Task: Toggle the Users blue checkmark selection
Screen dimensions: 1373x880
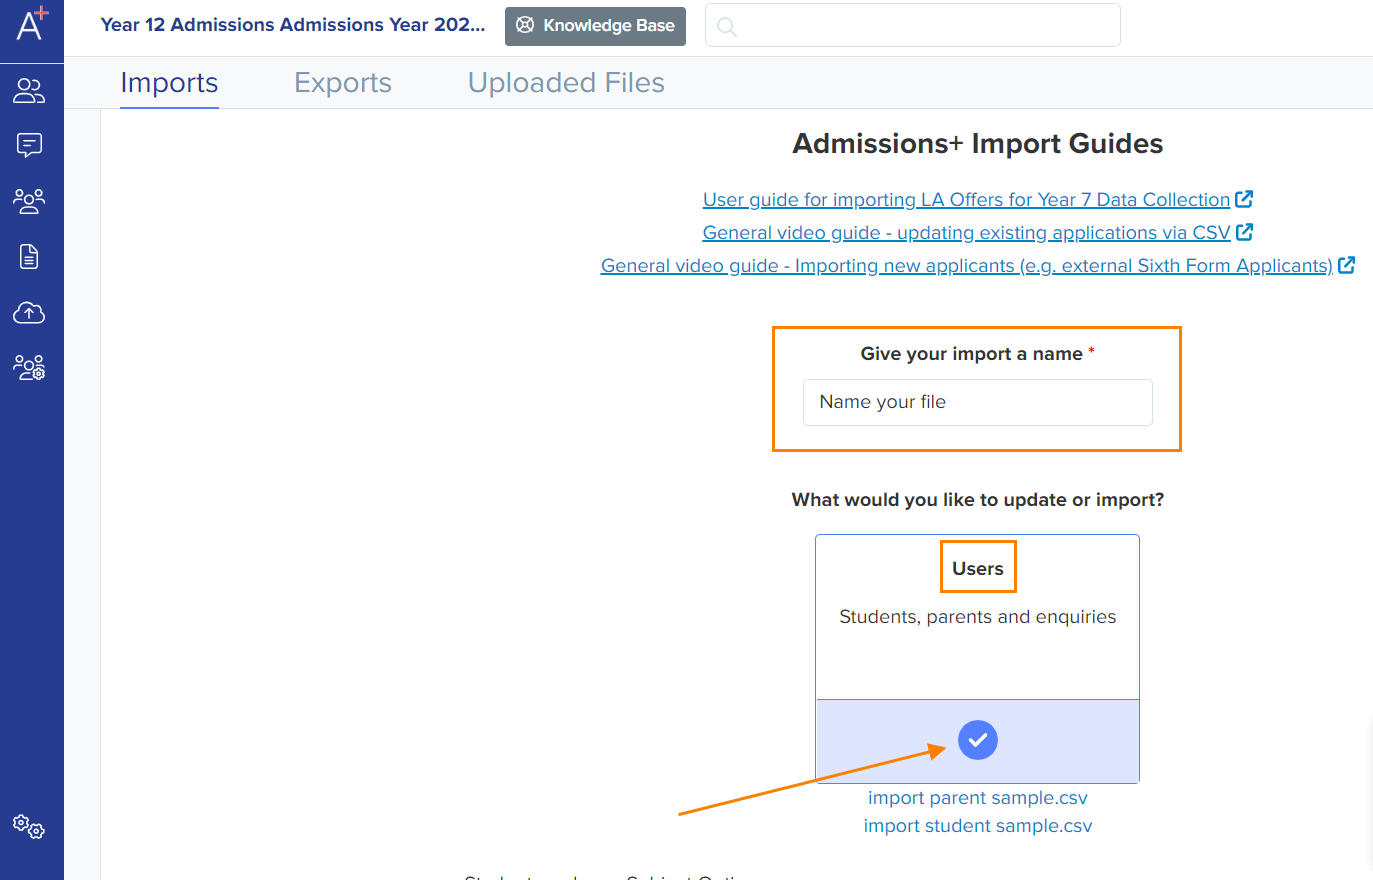Action: [x=978, y=740]
